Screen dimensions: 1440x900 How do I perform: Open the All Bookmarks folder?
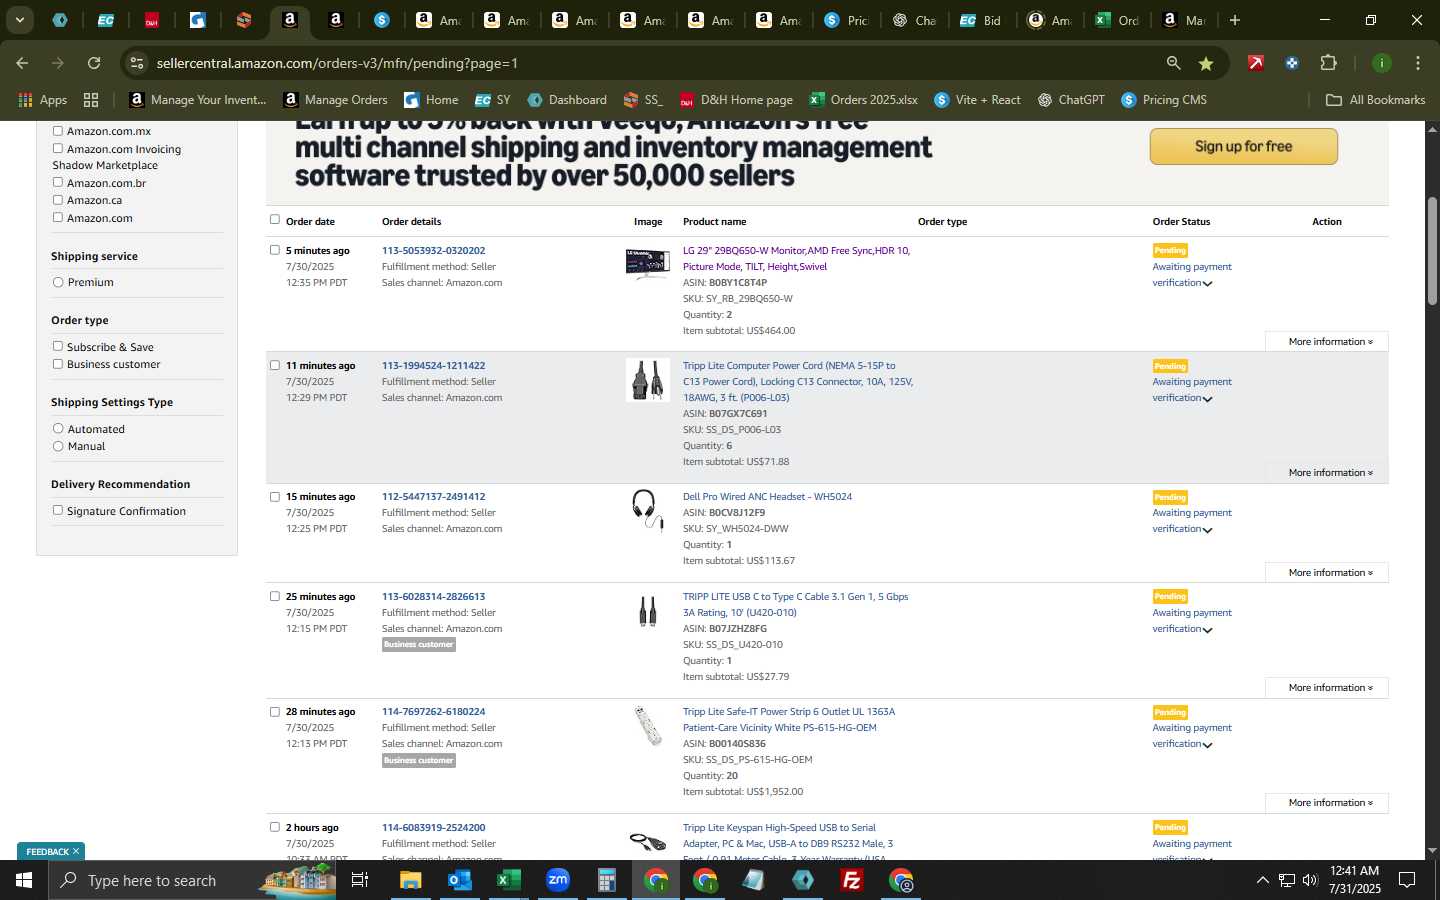pos(1375,100)
